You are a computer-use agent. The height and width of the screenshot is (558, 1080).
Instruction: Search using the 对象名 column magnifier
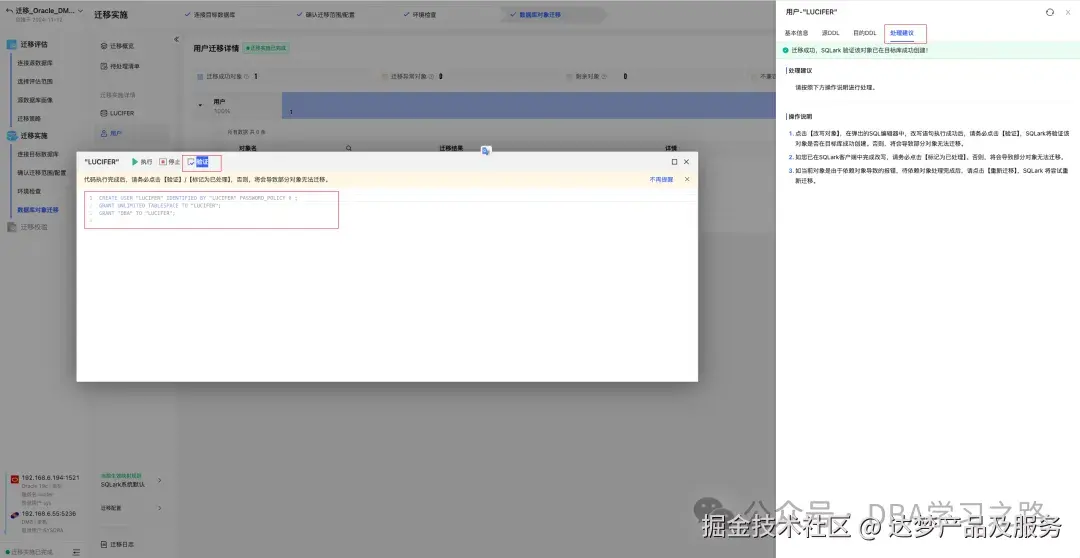coord(349,148)
